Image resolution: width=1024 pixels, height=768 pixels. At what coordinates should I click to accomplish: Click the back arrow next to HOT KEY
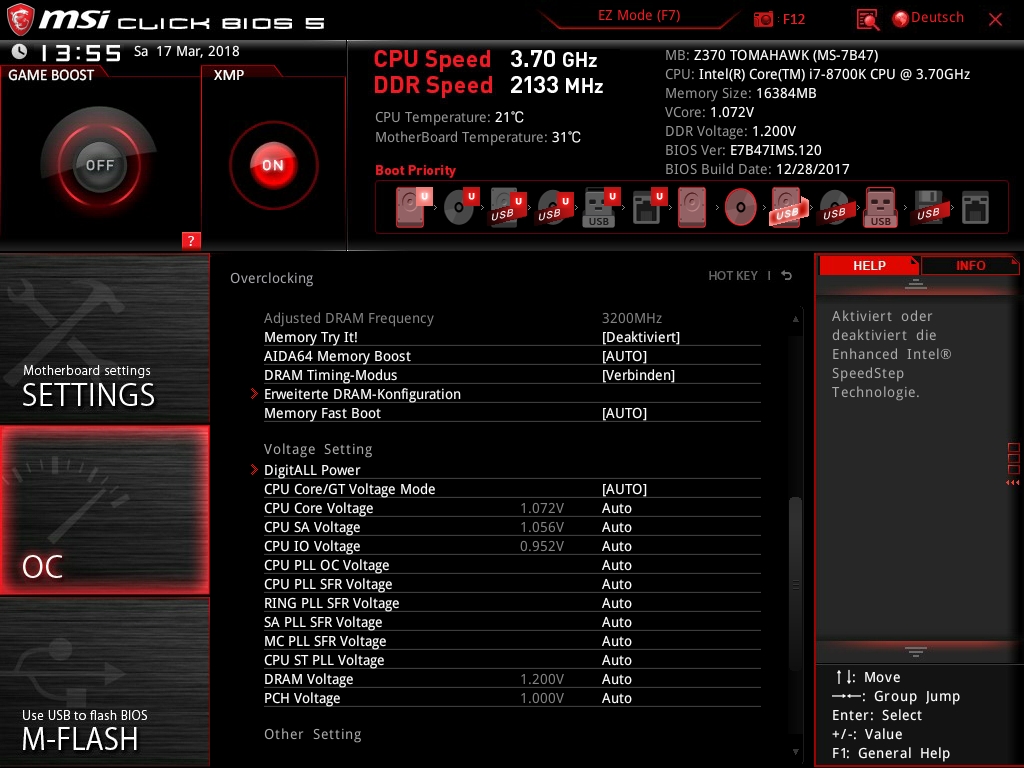pyautogui.click(x=787, y=276)
